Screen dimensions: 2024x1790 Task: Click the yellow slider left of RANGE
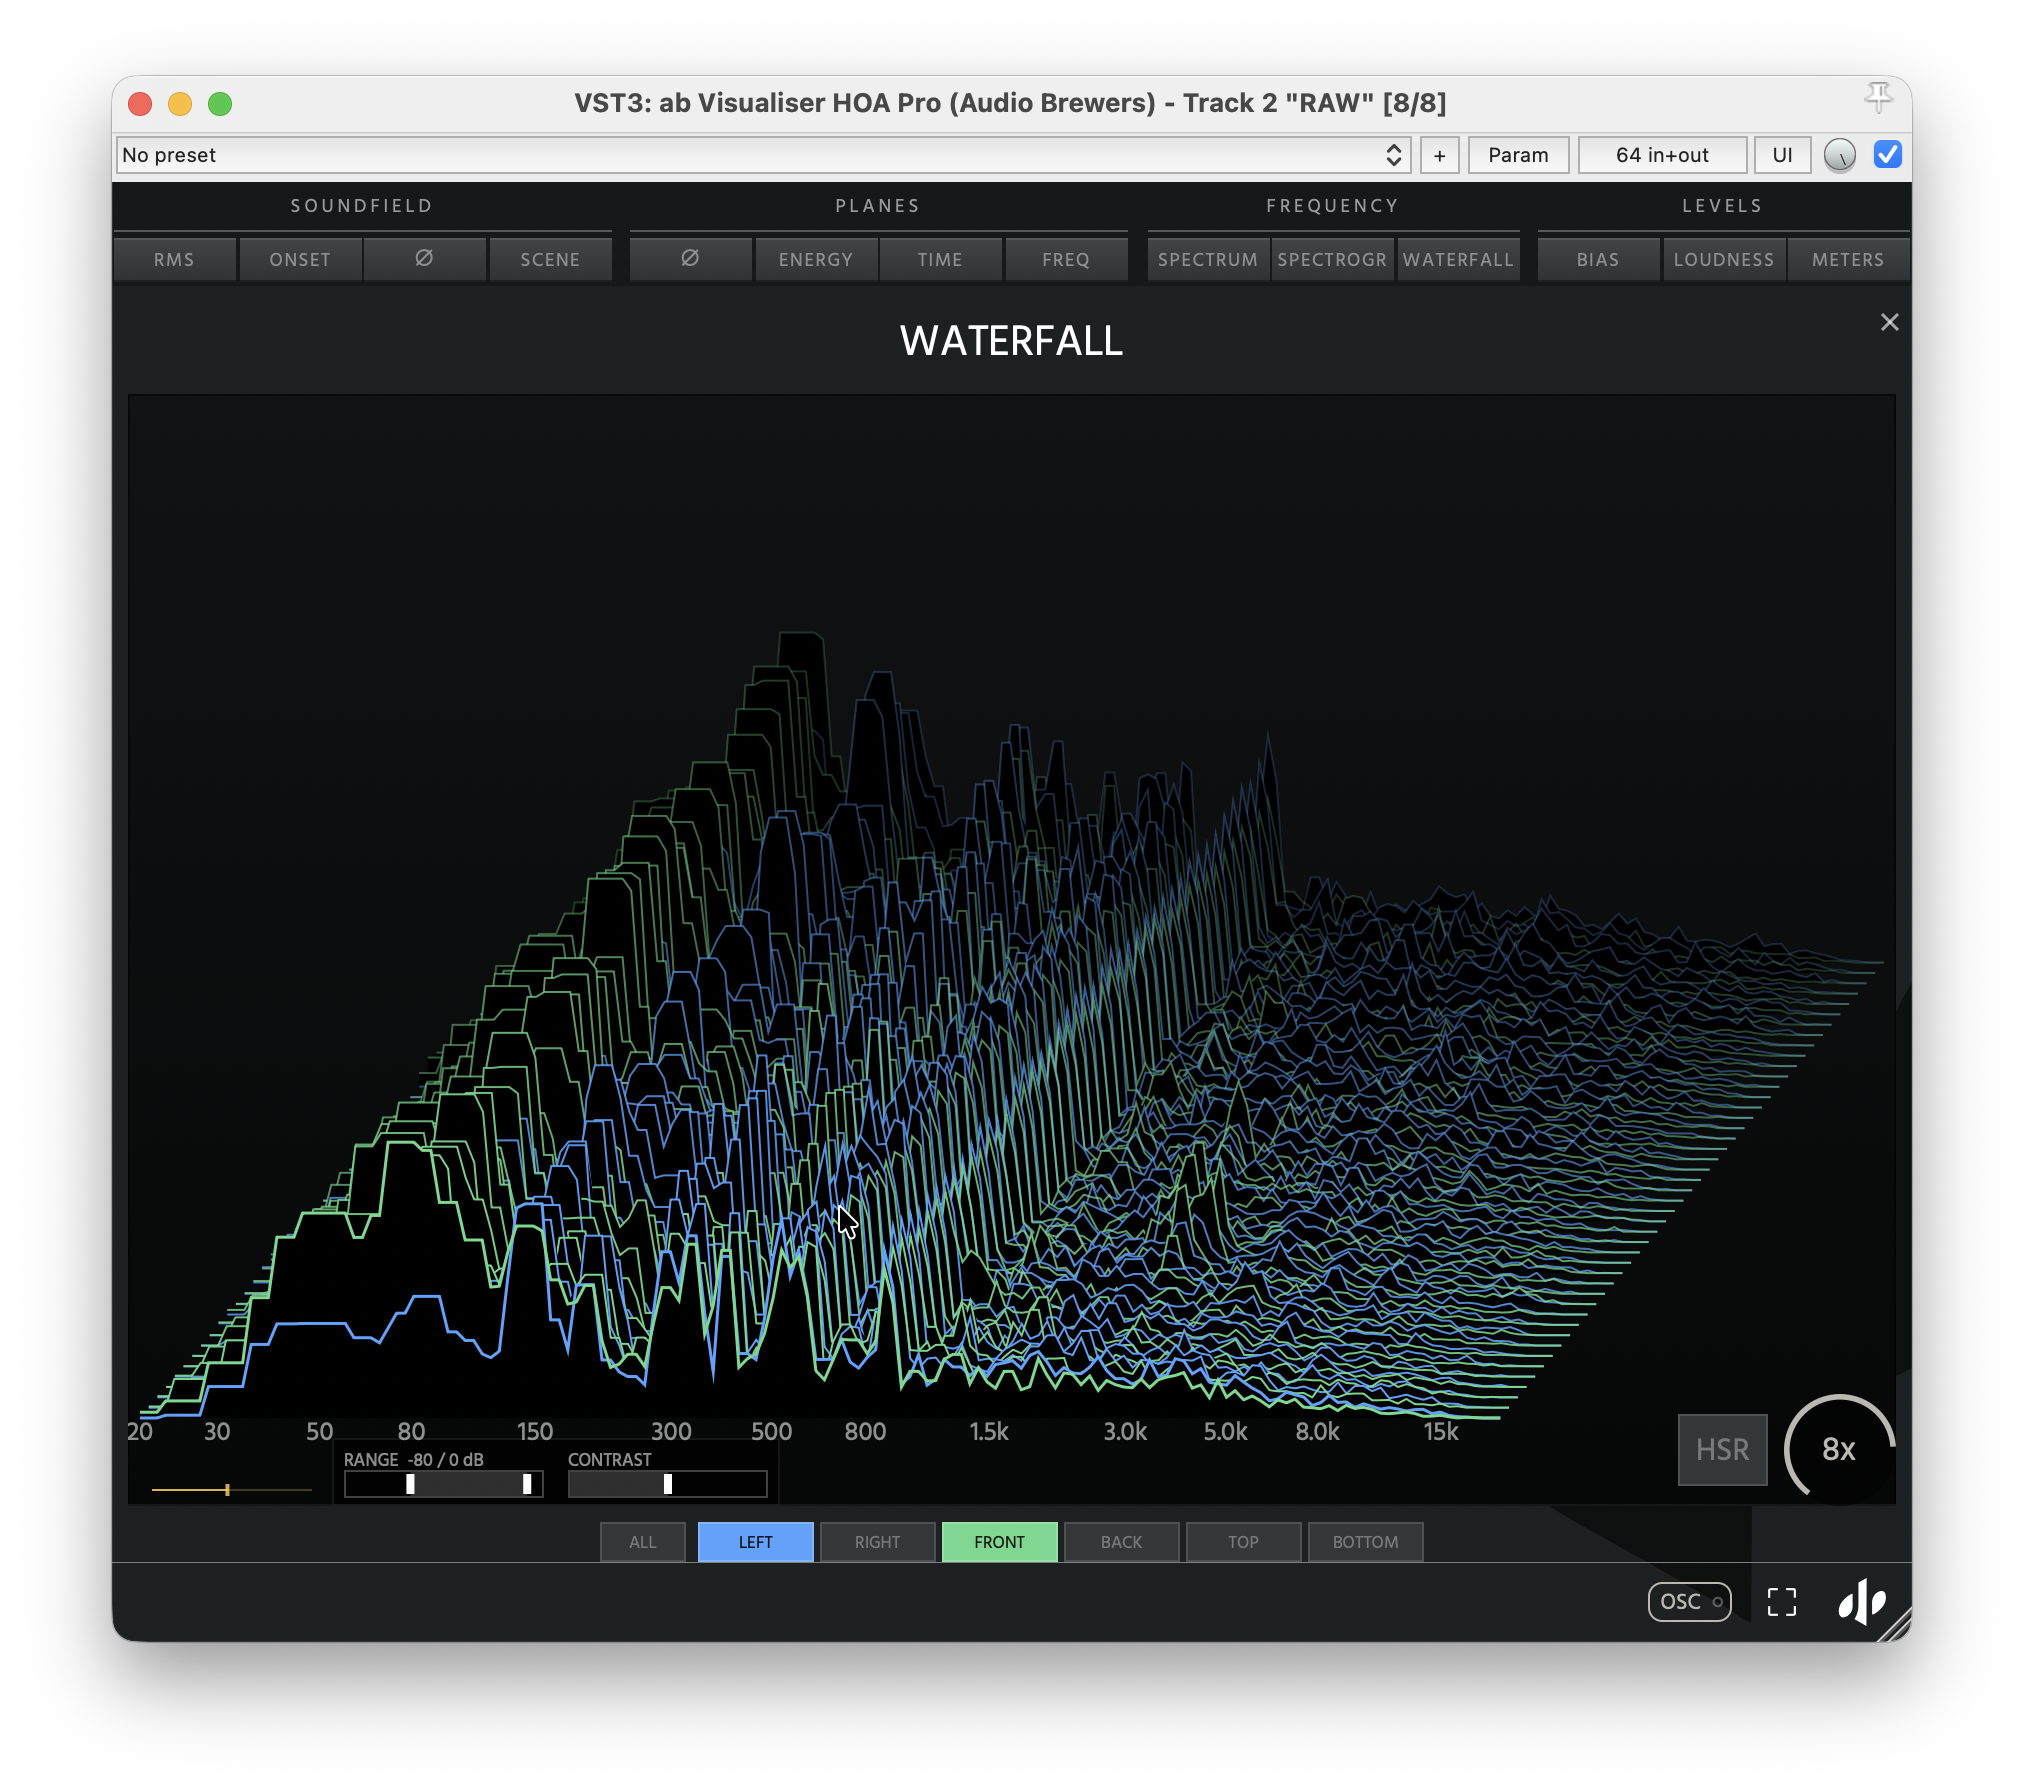[x=232, y=1490]
